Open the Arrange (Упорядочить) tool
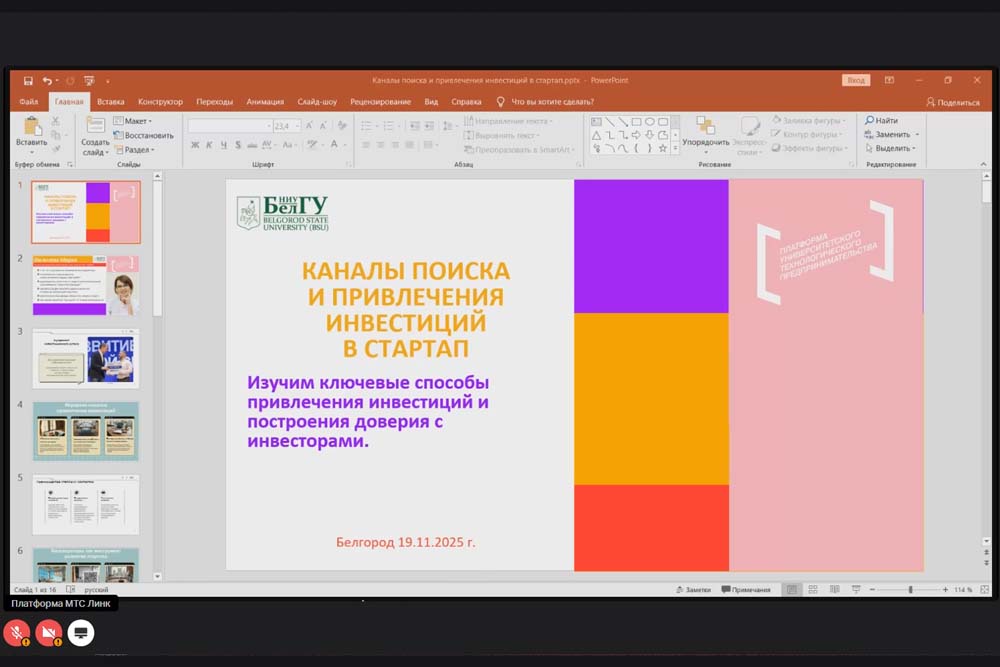Screen dimensions: 1000x667 (x=706, y=127)
